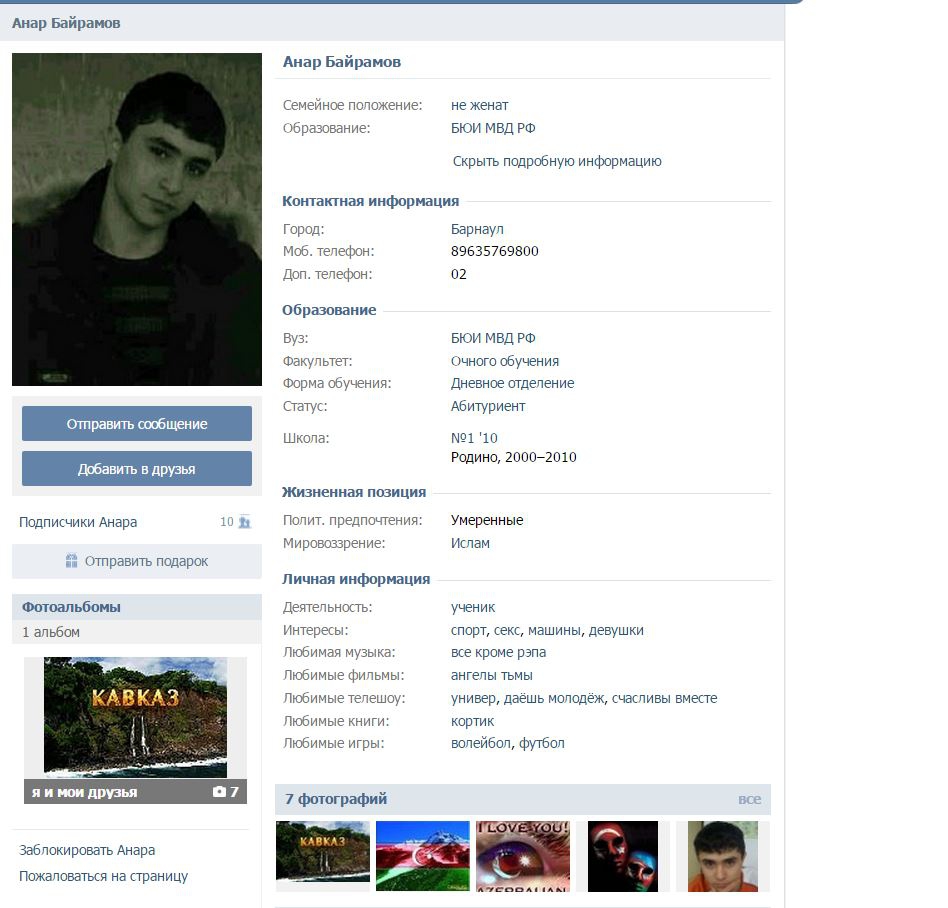Screen dimensions: 948x908
Task: Click the Пожаловаться на страницу link
Action: 103,876
